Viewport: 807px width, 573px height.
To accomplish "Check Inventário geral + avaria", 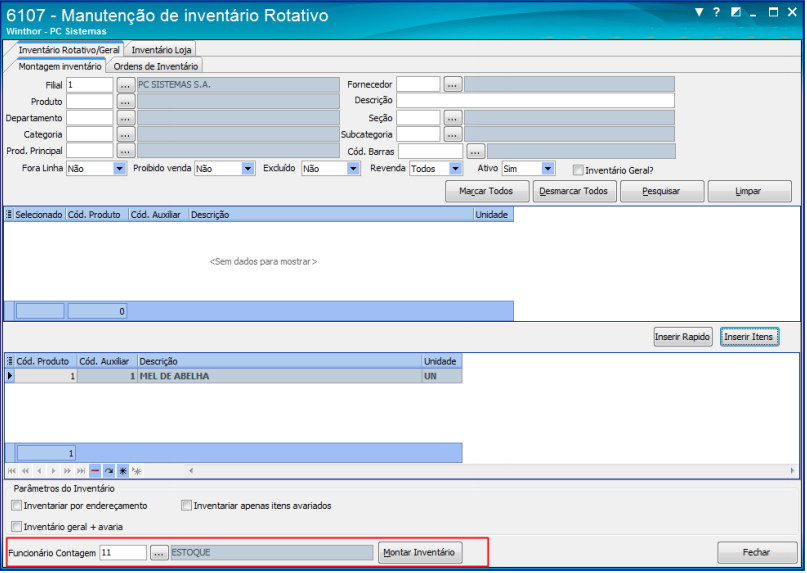I will pyautogui.click(x=16, y=527).
